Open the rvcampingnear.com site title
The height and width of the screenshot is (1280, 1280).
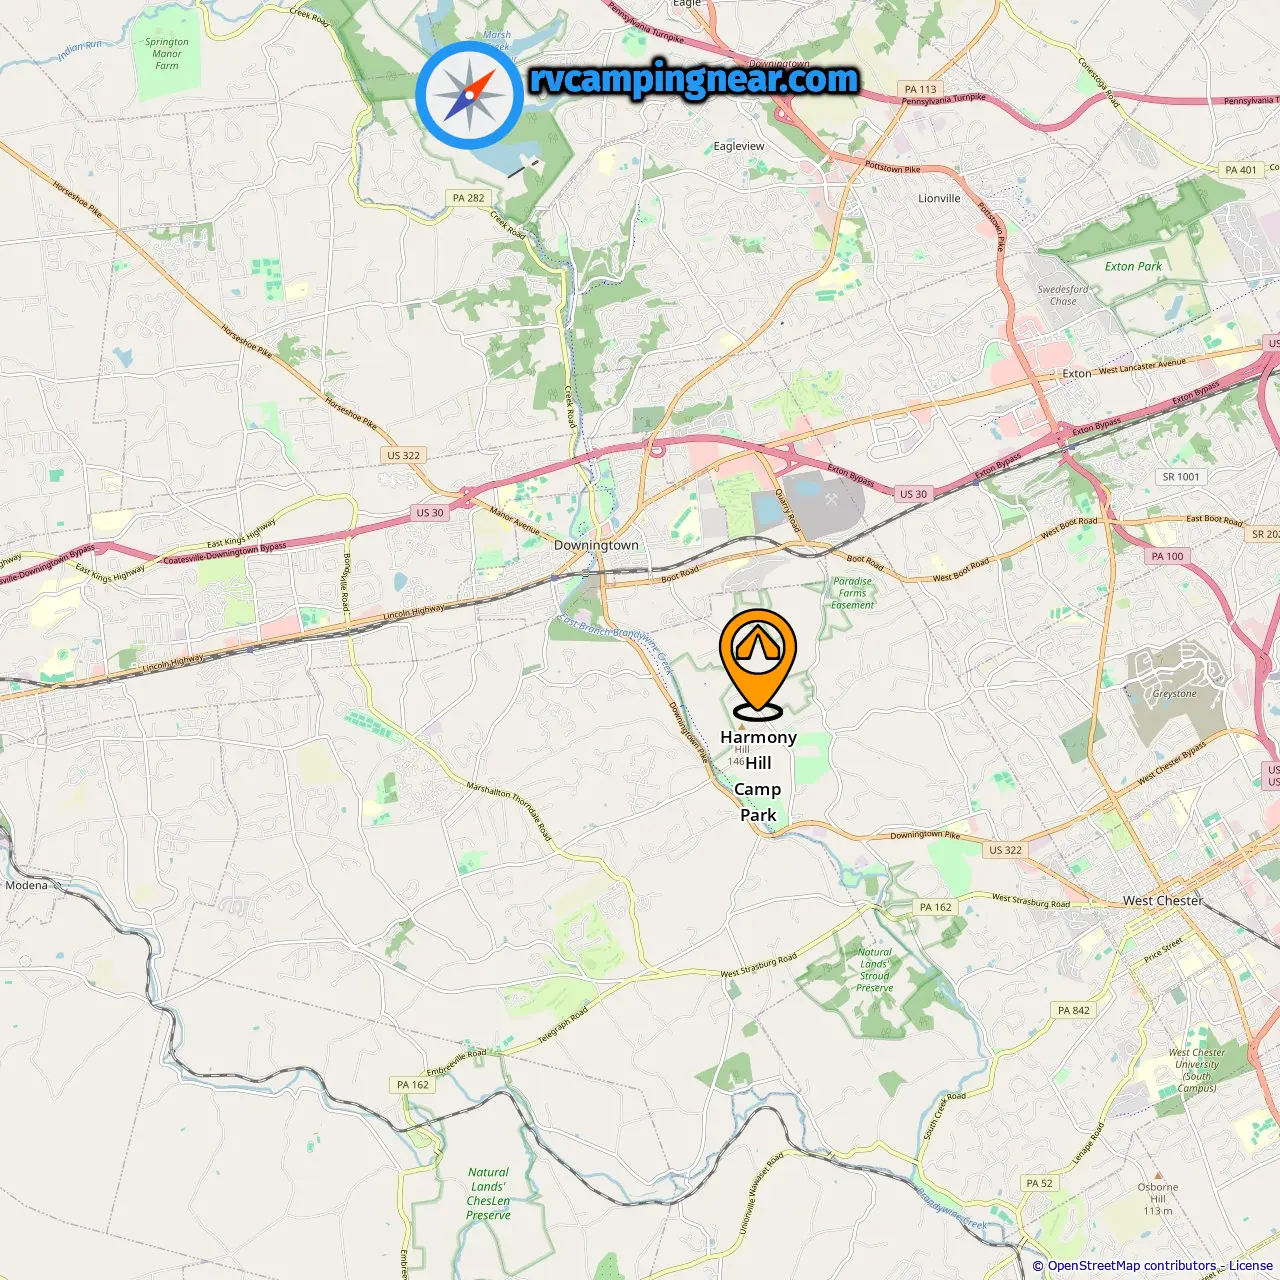coord(693,80)
